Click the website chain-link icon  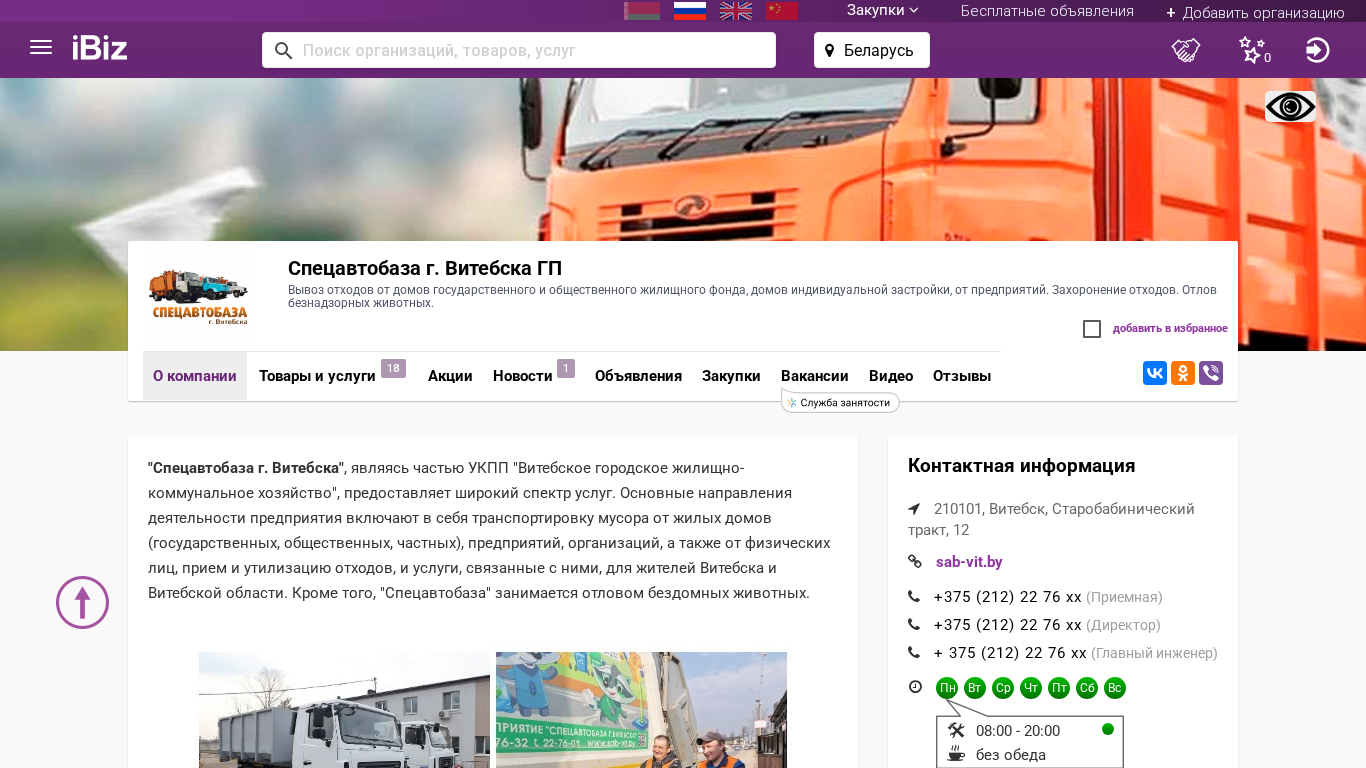915,562
